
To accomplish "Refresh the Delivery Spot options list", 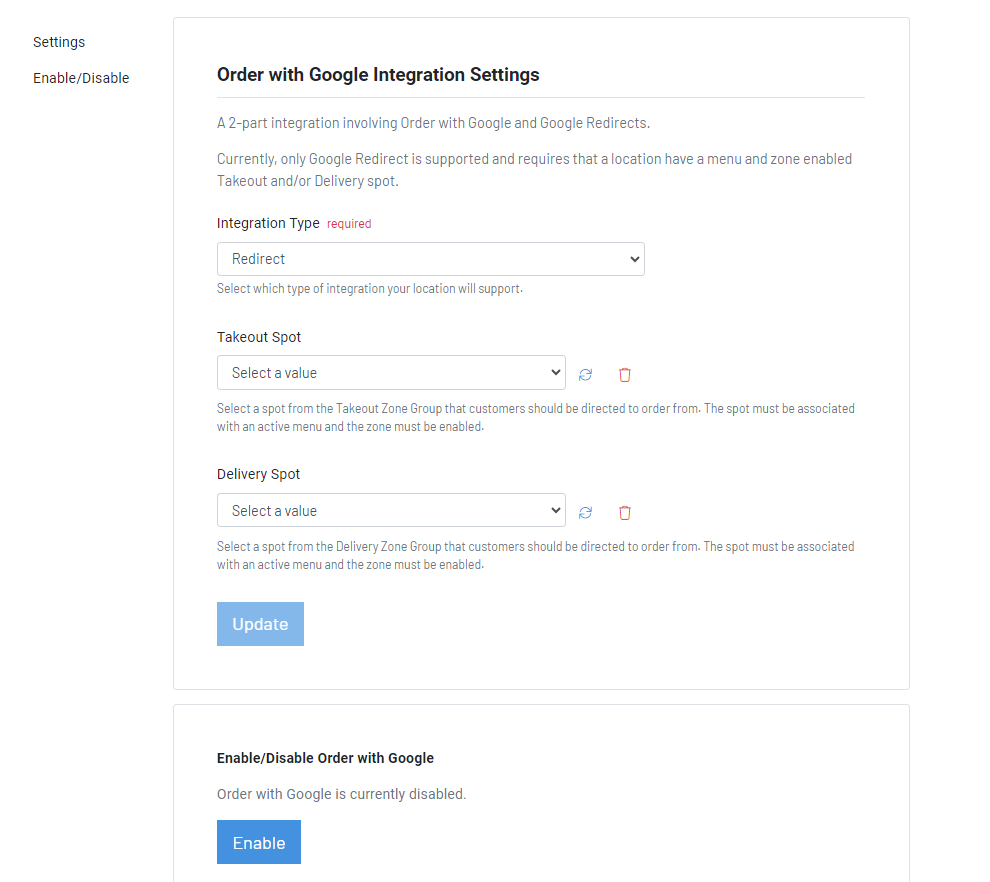I will click(x=585, y=511).
